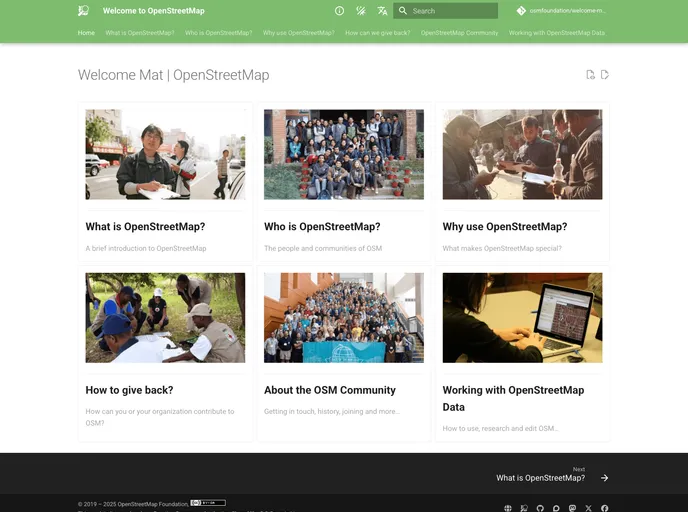The image size is (688, 512).
Task: Open the large conference crowd photo thumbnail
Action: coord(344,318)
